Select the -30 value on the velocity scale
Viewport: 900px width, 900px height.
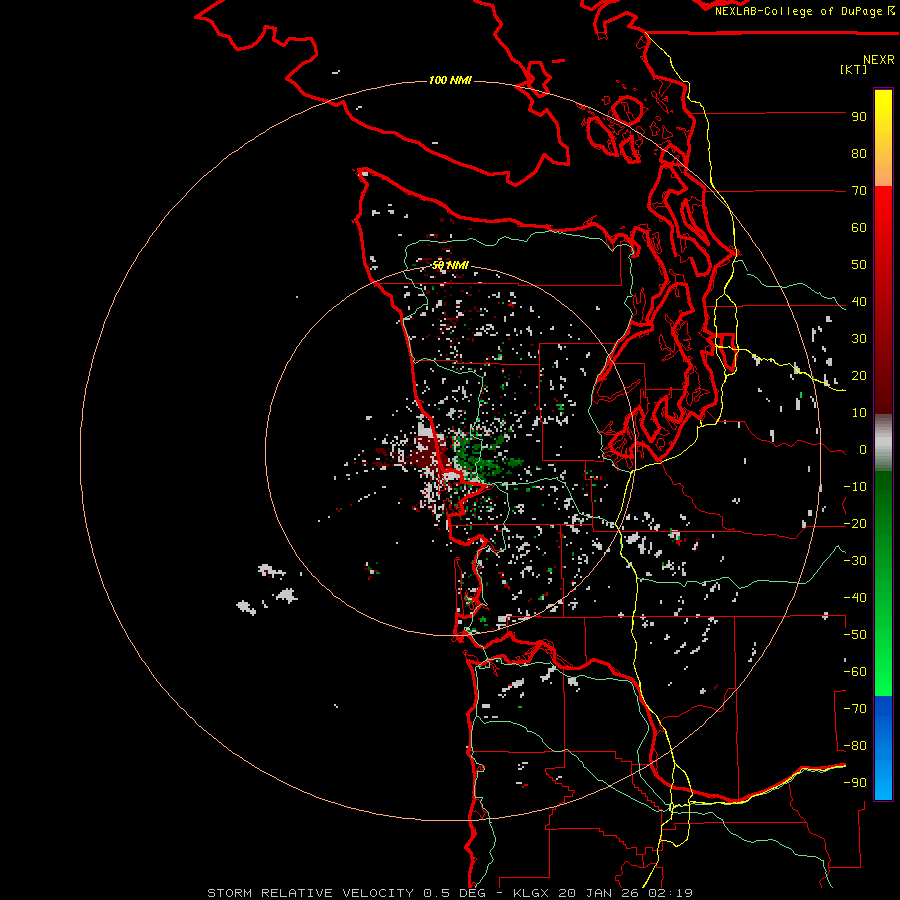pyautogui.click(x=855, y=561)
